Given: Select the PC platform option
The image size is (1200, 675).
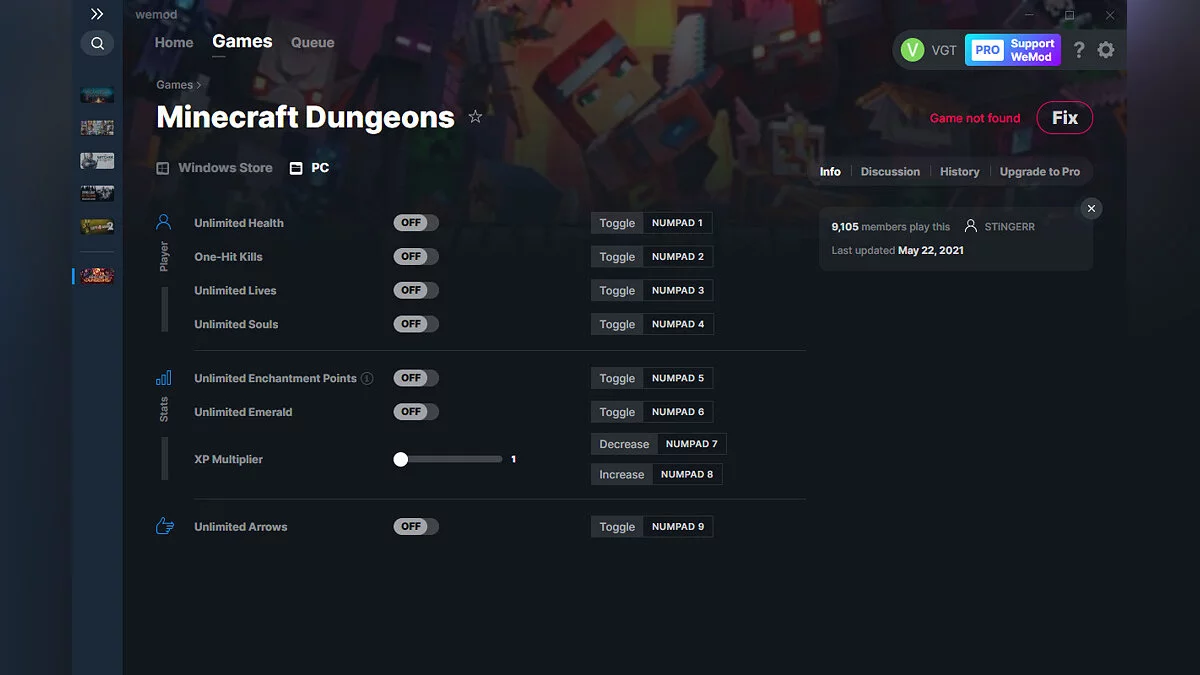Looking at the screenshot, I should tap(309, 168).
